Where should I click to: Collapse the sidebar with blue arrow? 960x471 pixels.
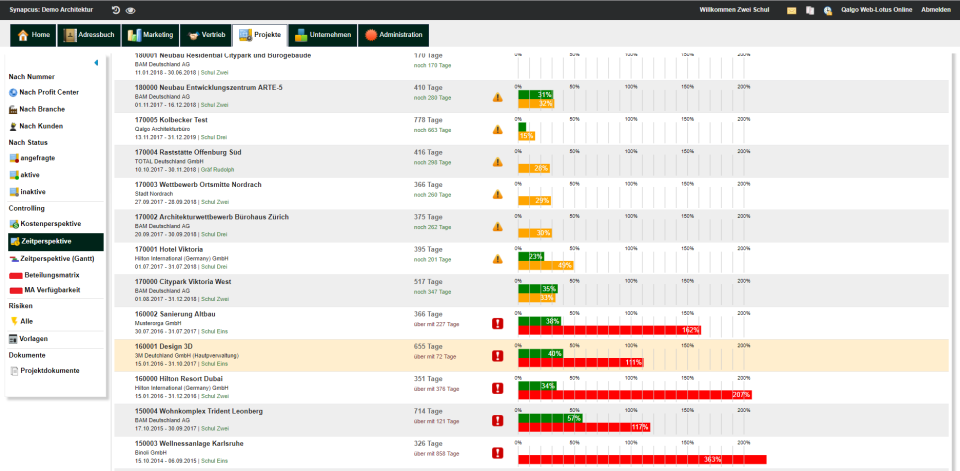[96, 62]
